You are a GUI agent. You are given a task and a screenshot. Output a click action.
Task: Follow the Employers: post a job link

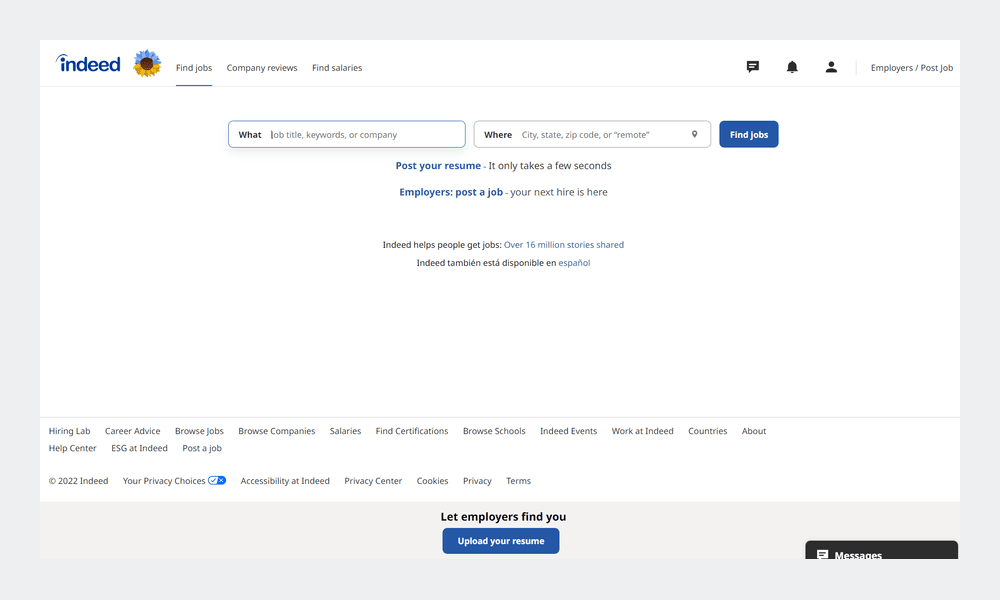[451, 193]
